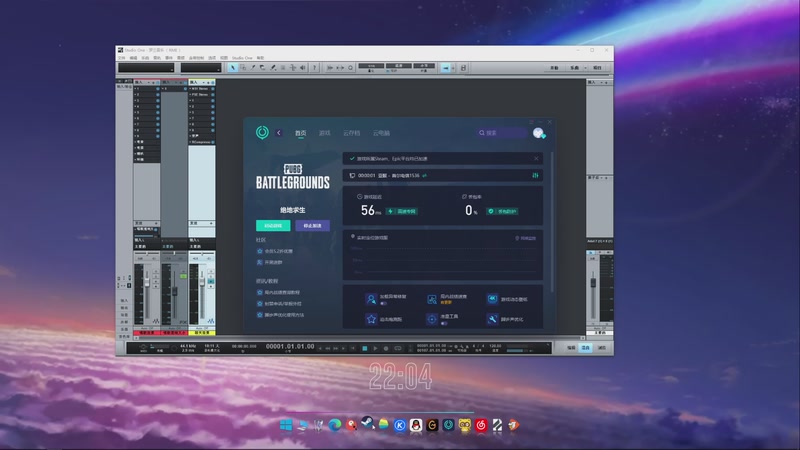Image resolution: width=800 pixels, height=450 pixels.
Task: Click the wrench script optimization icon
Action: (492, 319)
